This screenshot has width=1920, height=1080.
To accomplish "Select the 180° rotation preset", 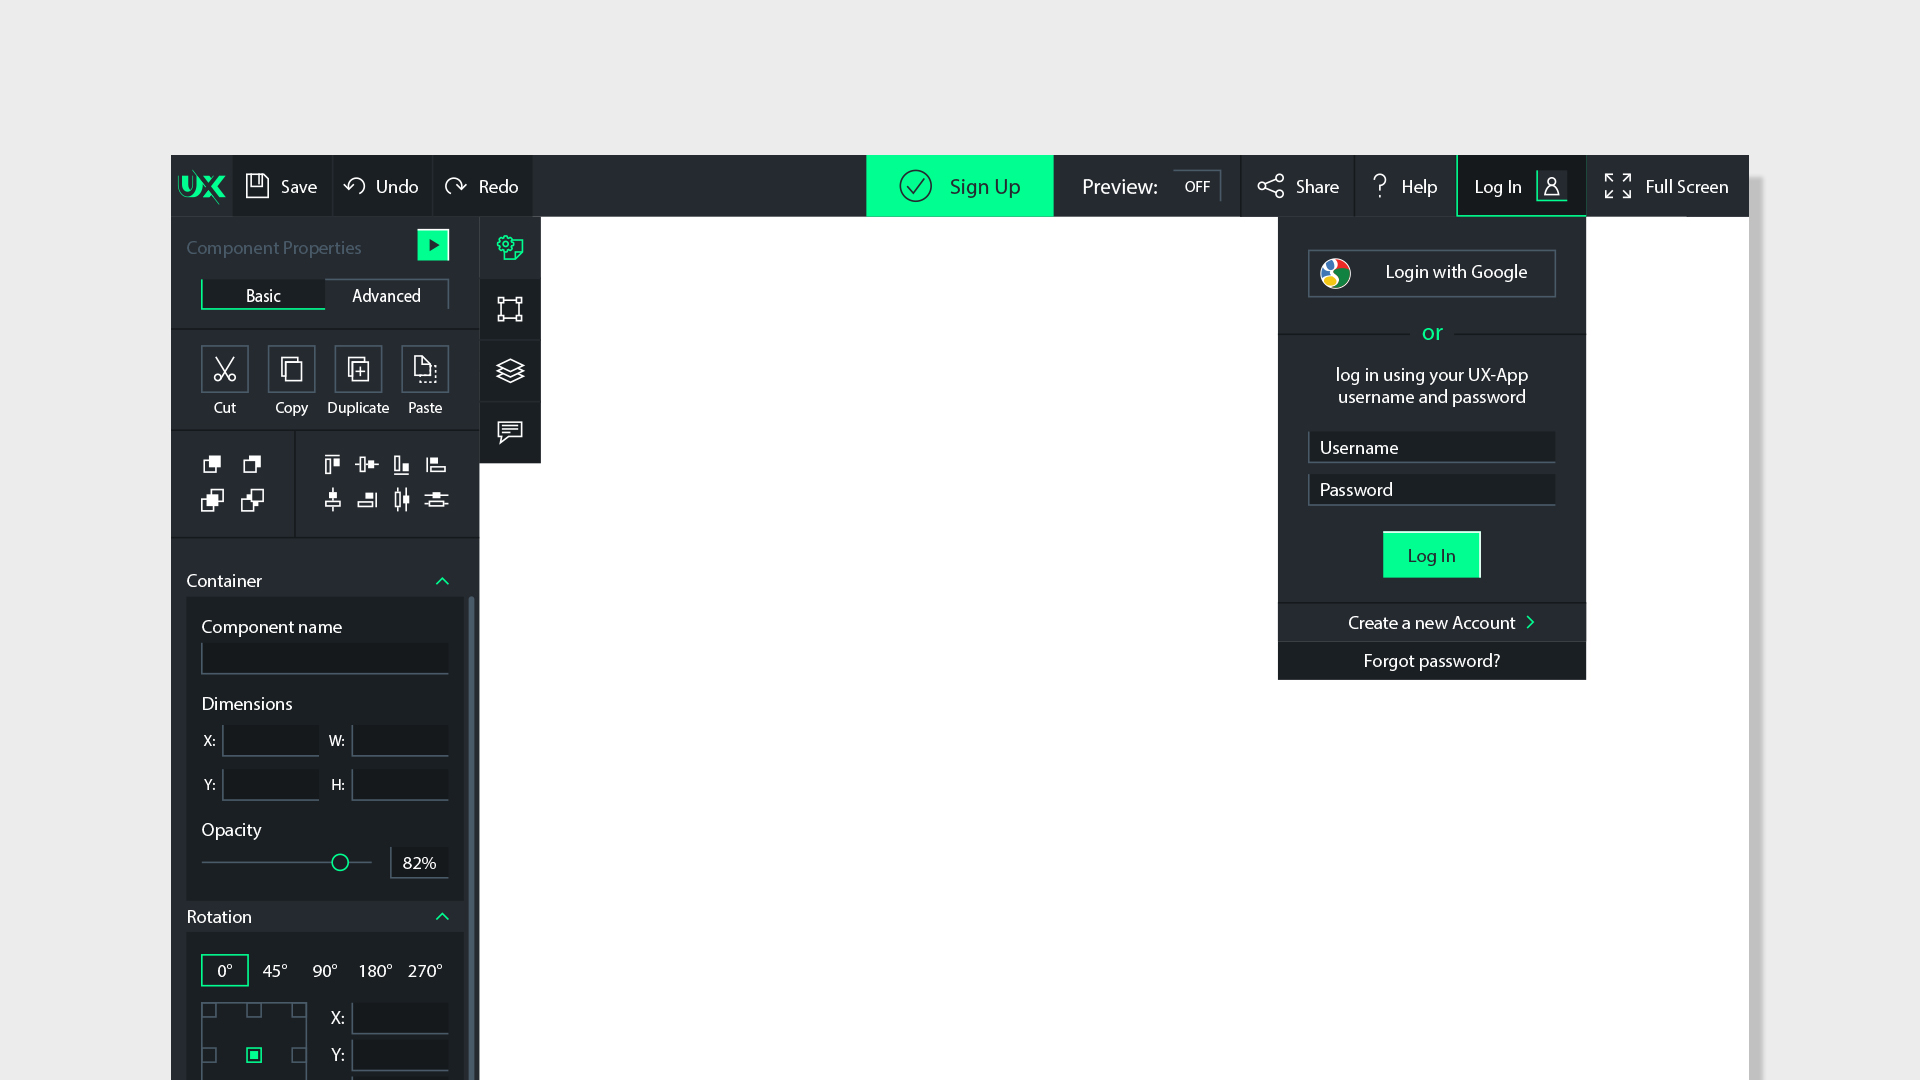I will [375, 970].
